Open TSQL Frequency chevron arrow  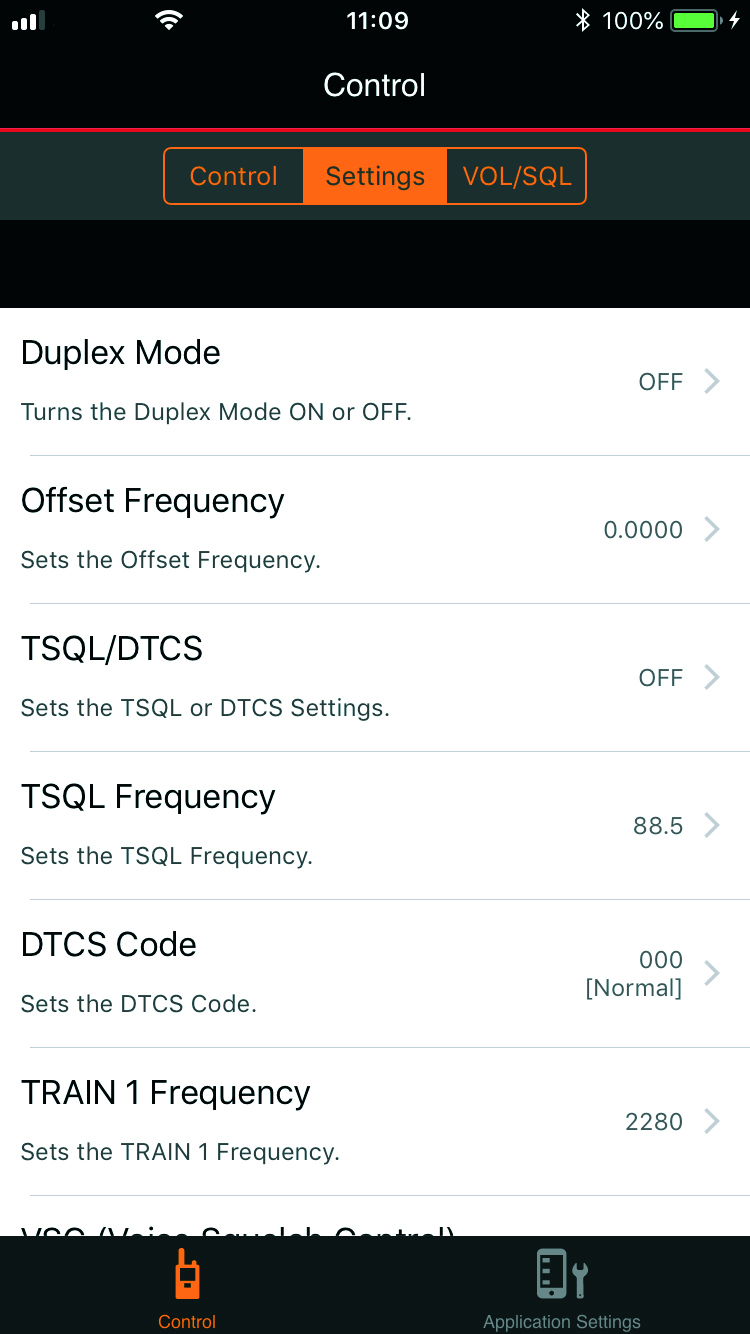[x=712, y=825]
